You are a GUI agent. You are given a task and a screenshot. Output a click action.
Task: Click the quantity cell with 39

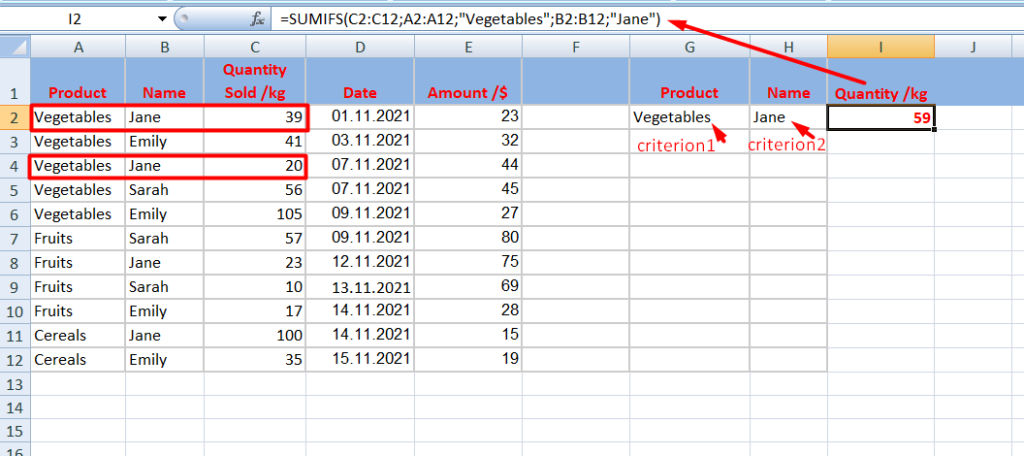(x=255, y=118)
